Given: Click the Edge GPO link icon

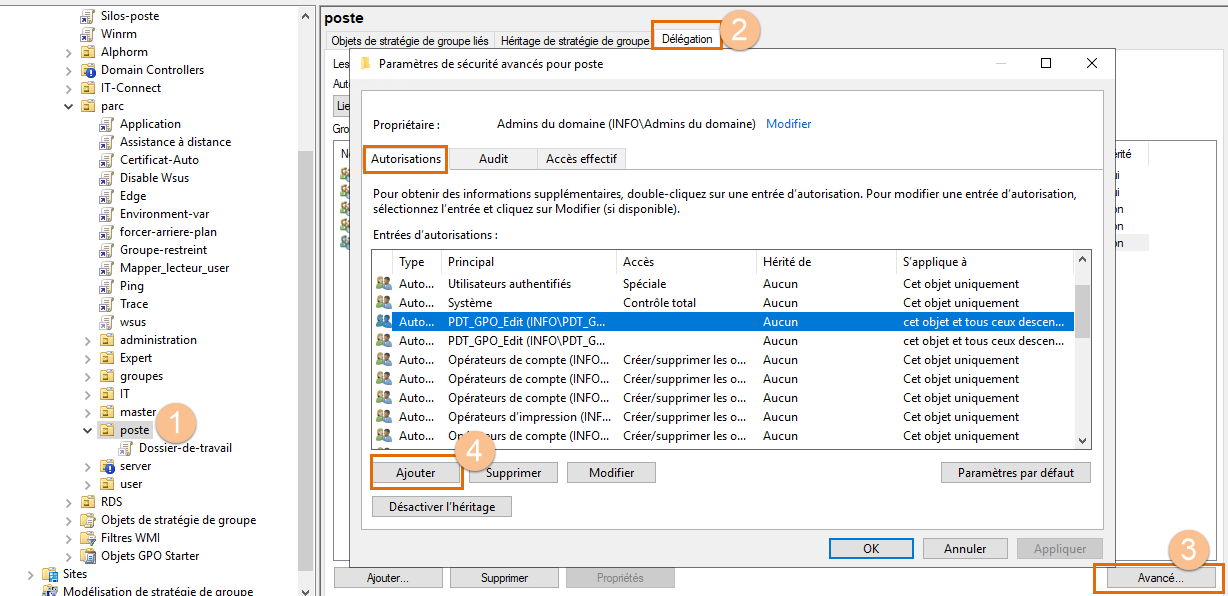Looking at the screenshot, I should coord(106,196).
